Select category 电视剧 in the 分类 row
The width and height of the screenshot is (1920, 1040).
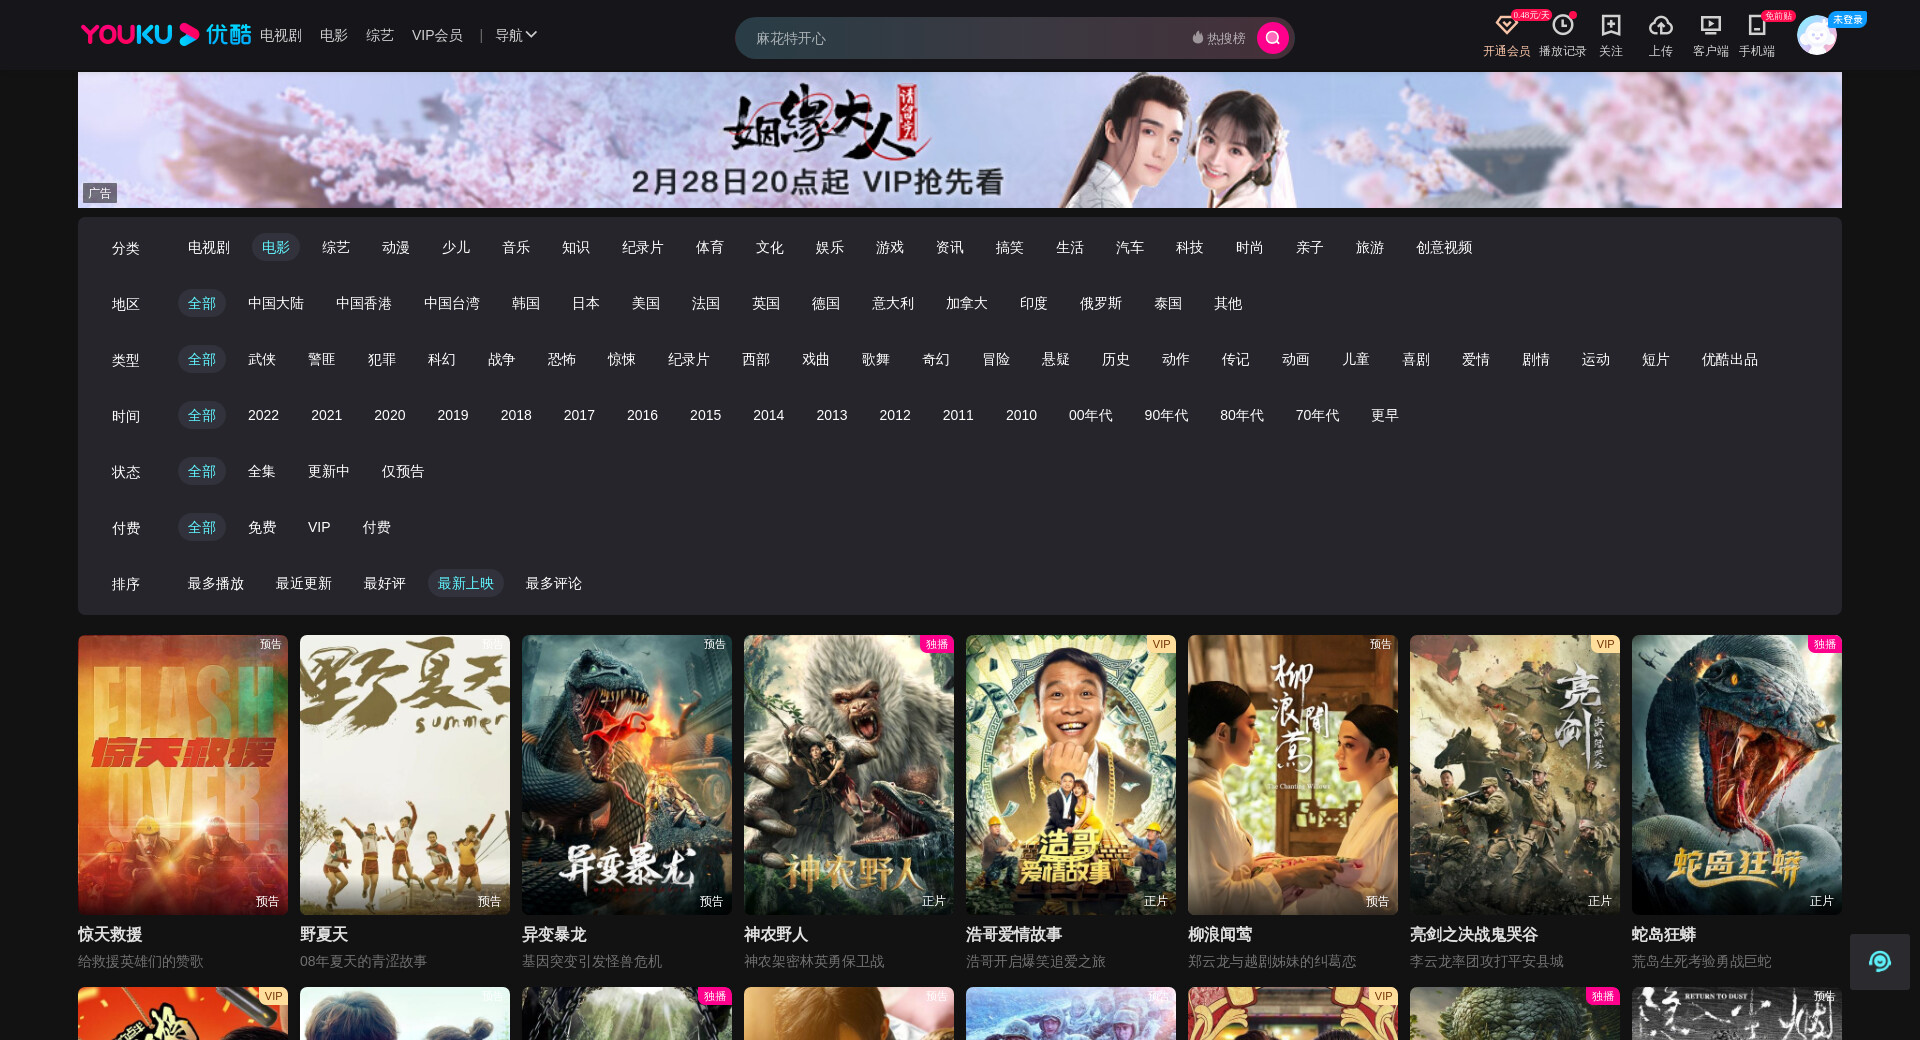[208, 247]
